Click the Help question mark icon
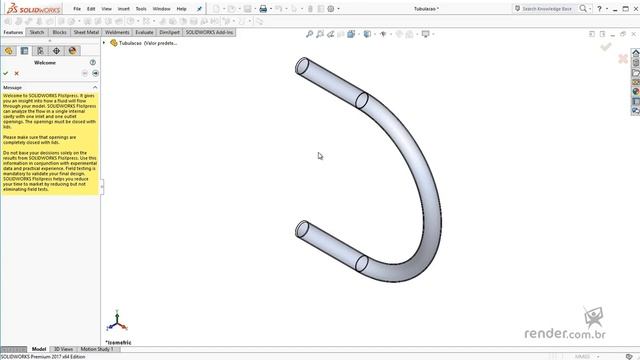Image resolution: width=640 pixels, height=360 pixels. (x=599, y=9)
